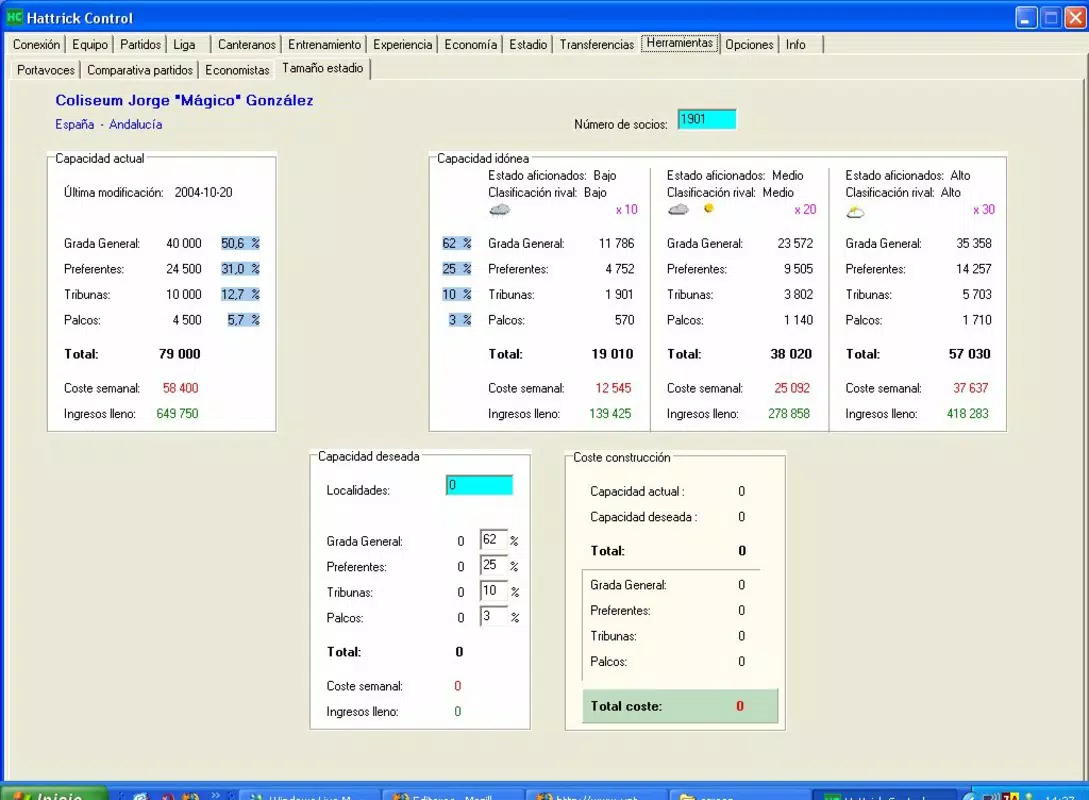Switch to the Entrenamiento tab

[x=324, y=44]
